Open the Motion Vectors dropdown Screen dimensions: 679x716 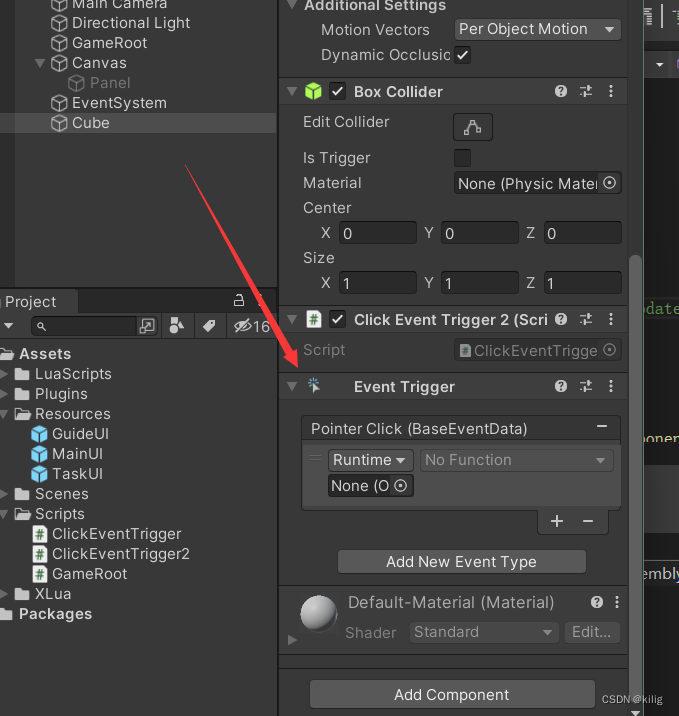coord(537,30)
